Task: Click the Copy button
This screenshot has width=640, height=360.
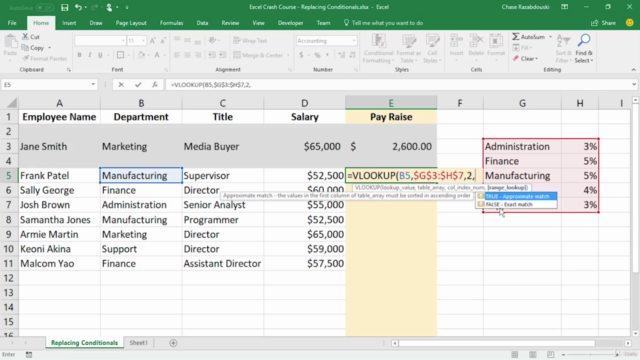Action: click(33, 48)
